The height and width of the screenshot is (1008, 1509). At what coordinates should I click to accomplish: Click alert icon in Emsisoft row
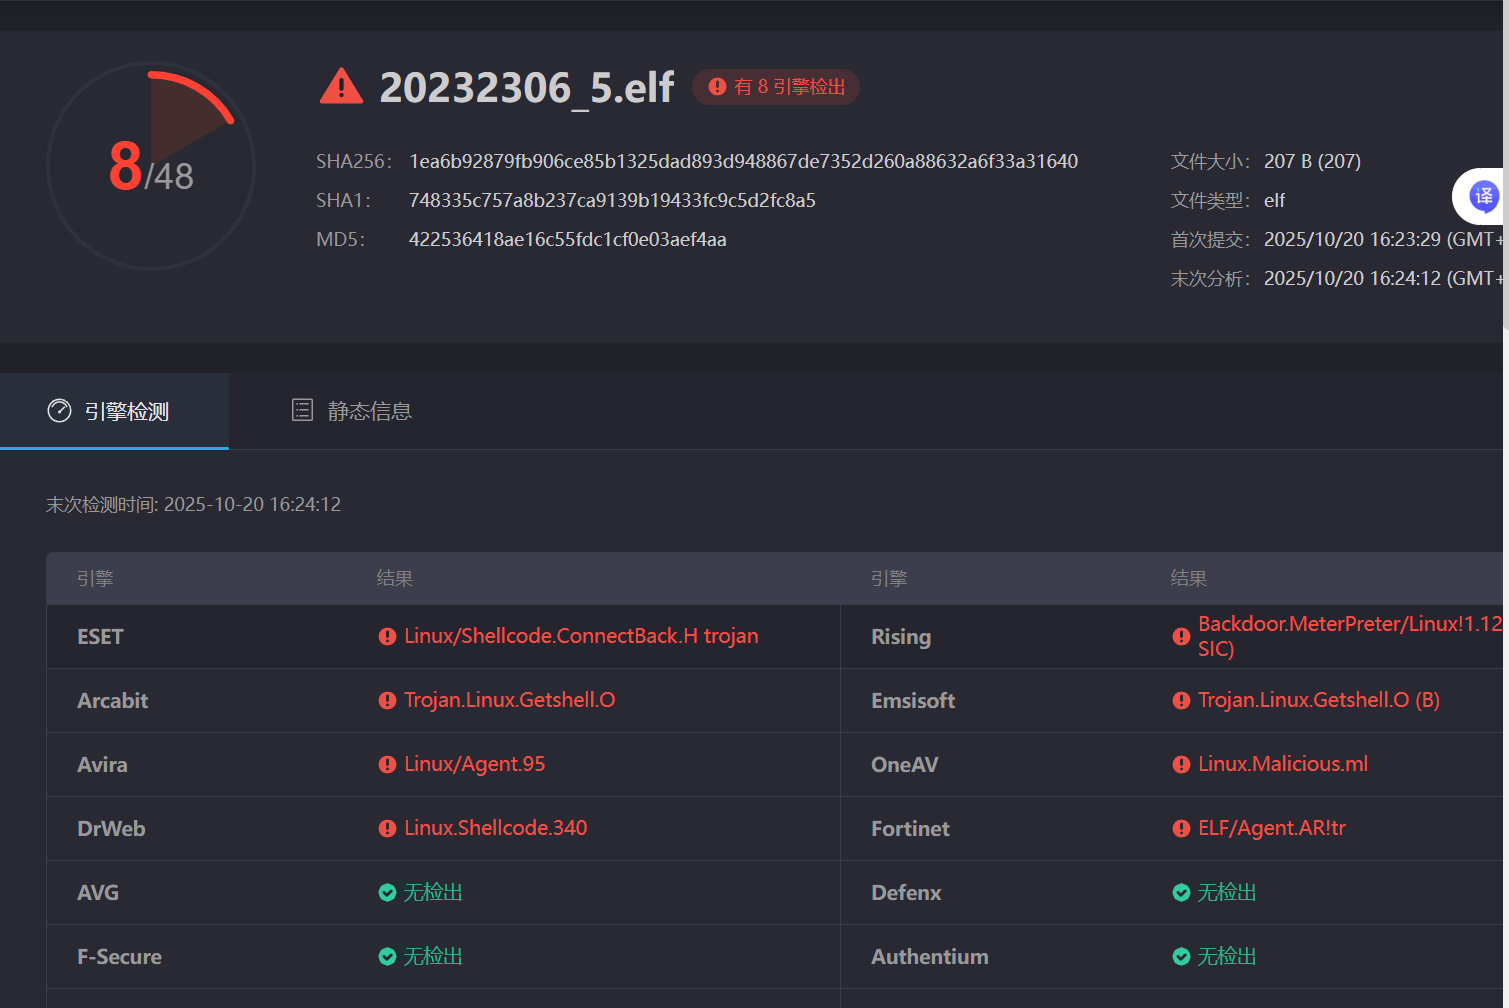click(x=1181, y=701)
